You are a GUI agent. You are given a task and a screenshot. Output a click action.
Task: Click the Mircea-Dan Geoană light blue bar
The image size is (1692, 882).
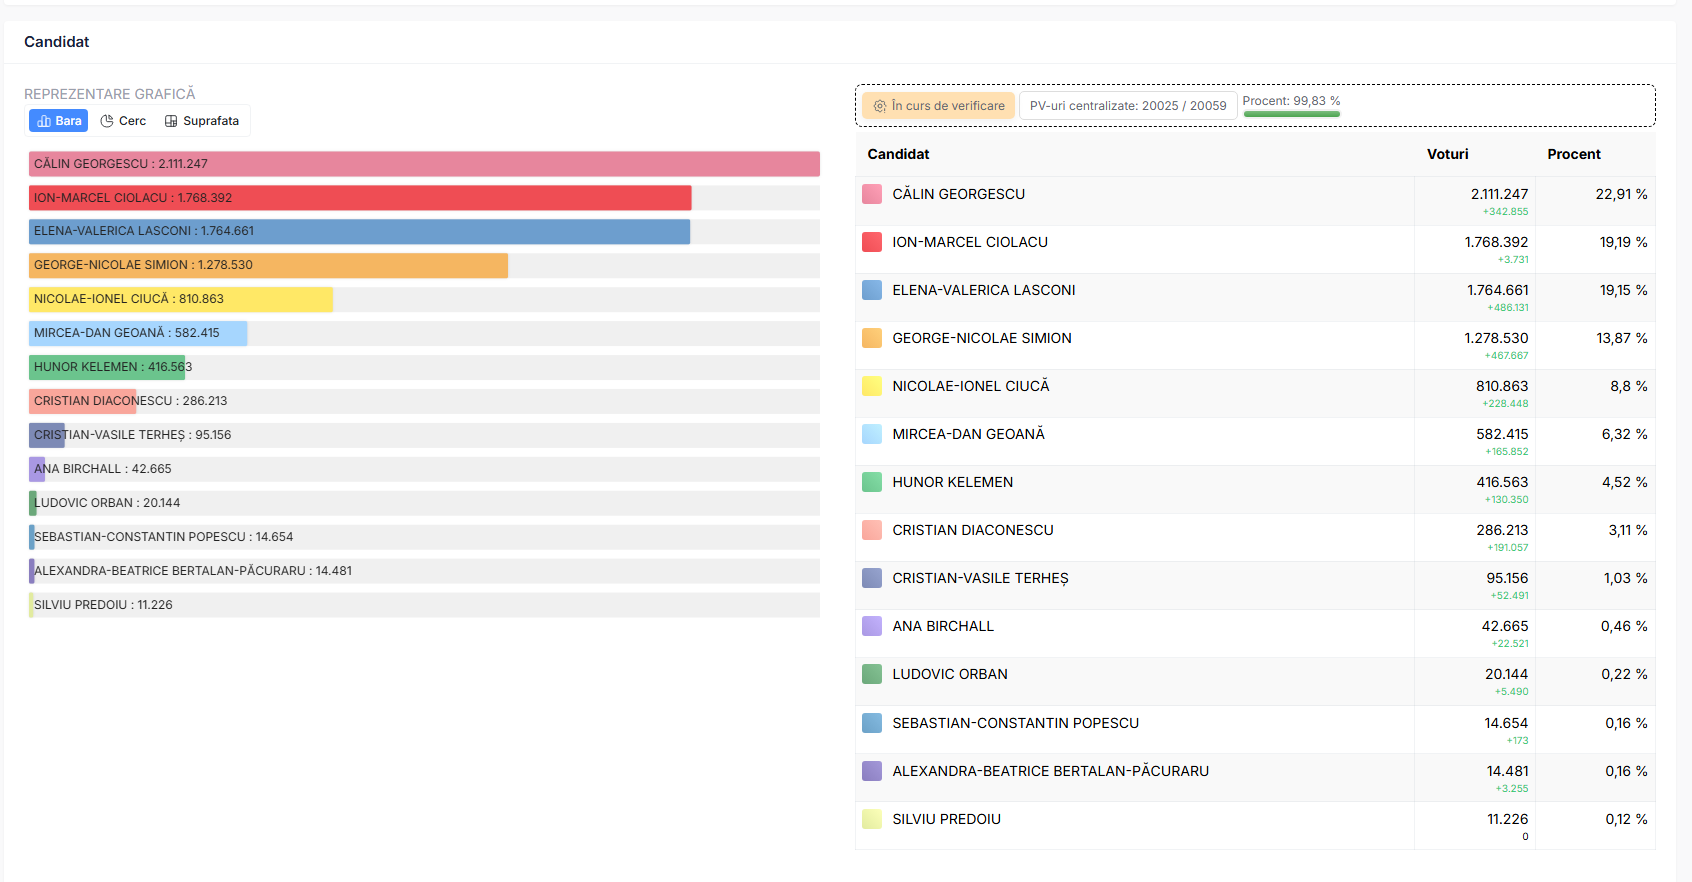138,333
